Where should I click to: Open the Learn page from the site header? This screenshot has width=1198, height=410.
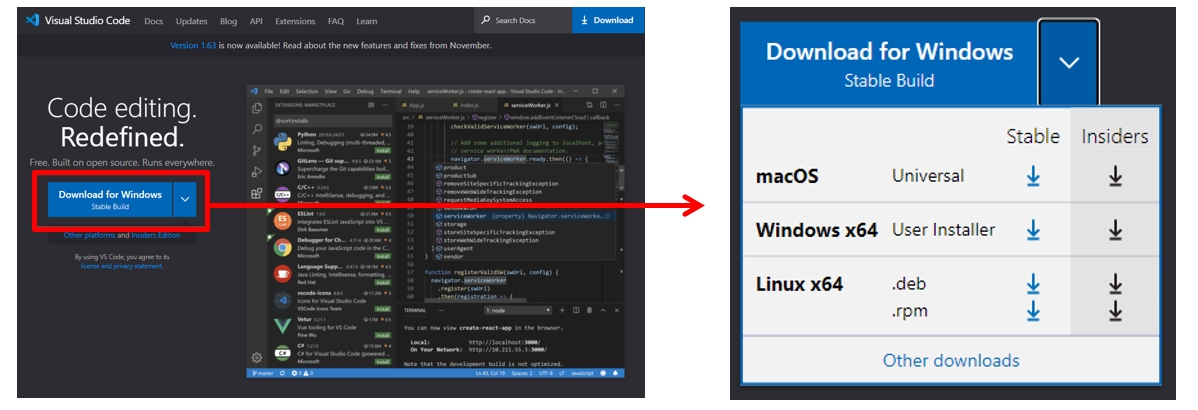click(x=366, y=21)
